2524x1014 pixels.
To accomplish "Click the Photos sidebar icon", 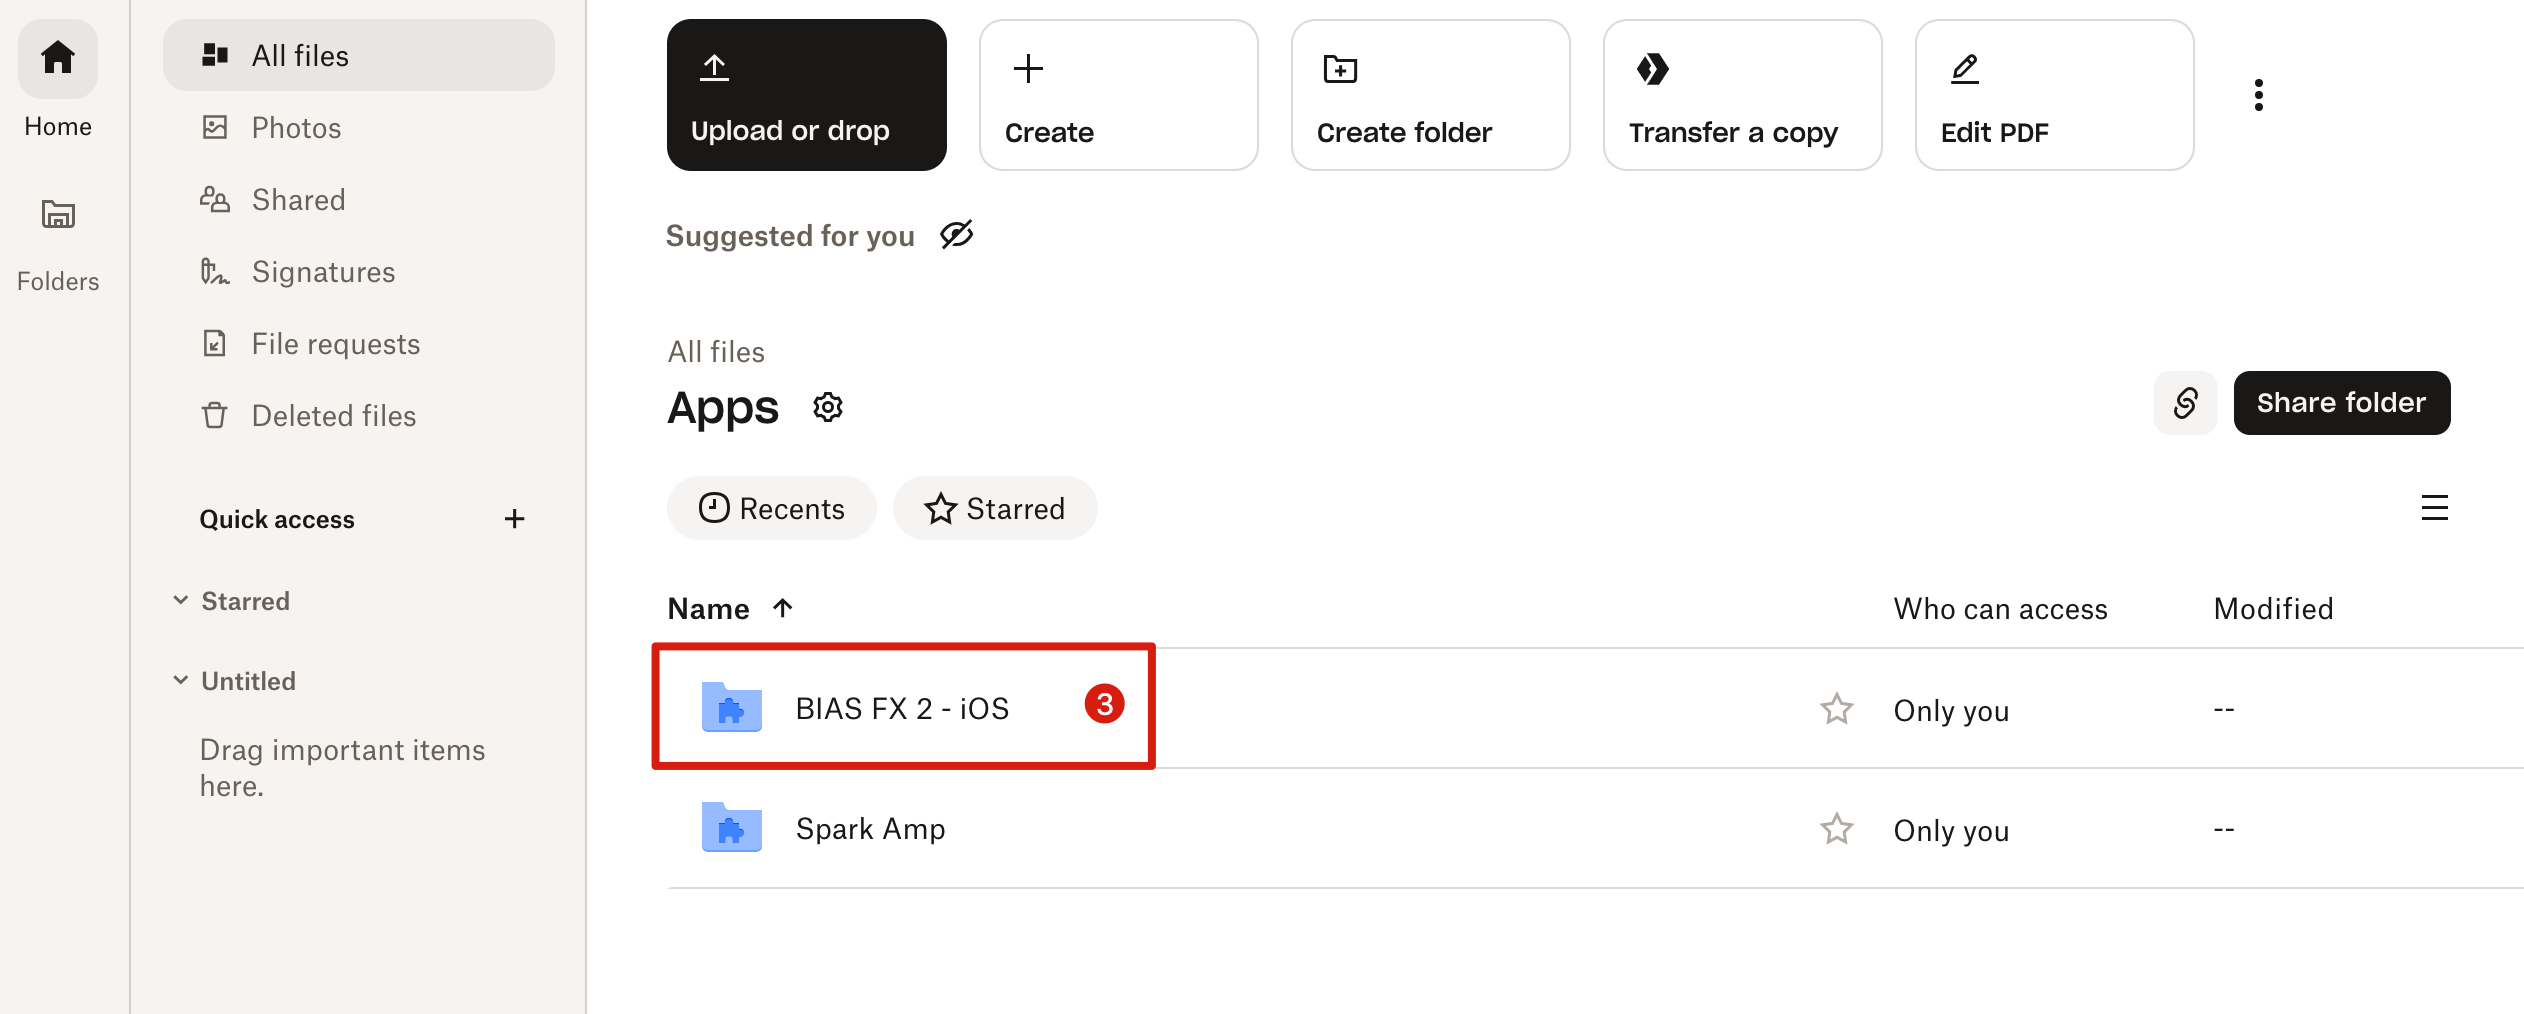I will [215, 127].
